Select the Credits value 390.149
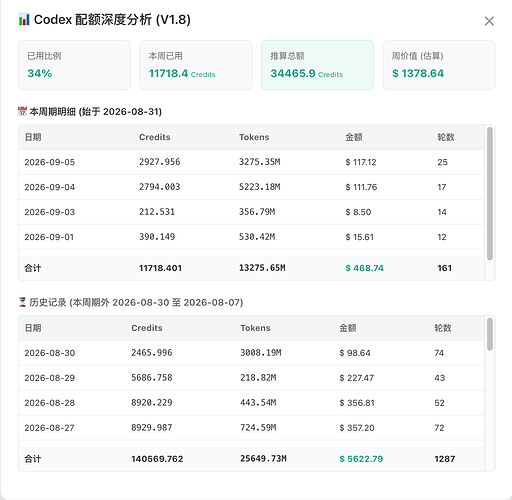 (157, 237)
